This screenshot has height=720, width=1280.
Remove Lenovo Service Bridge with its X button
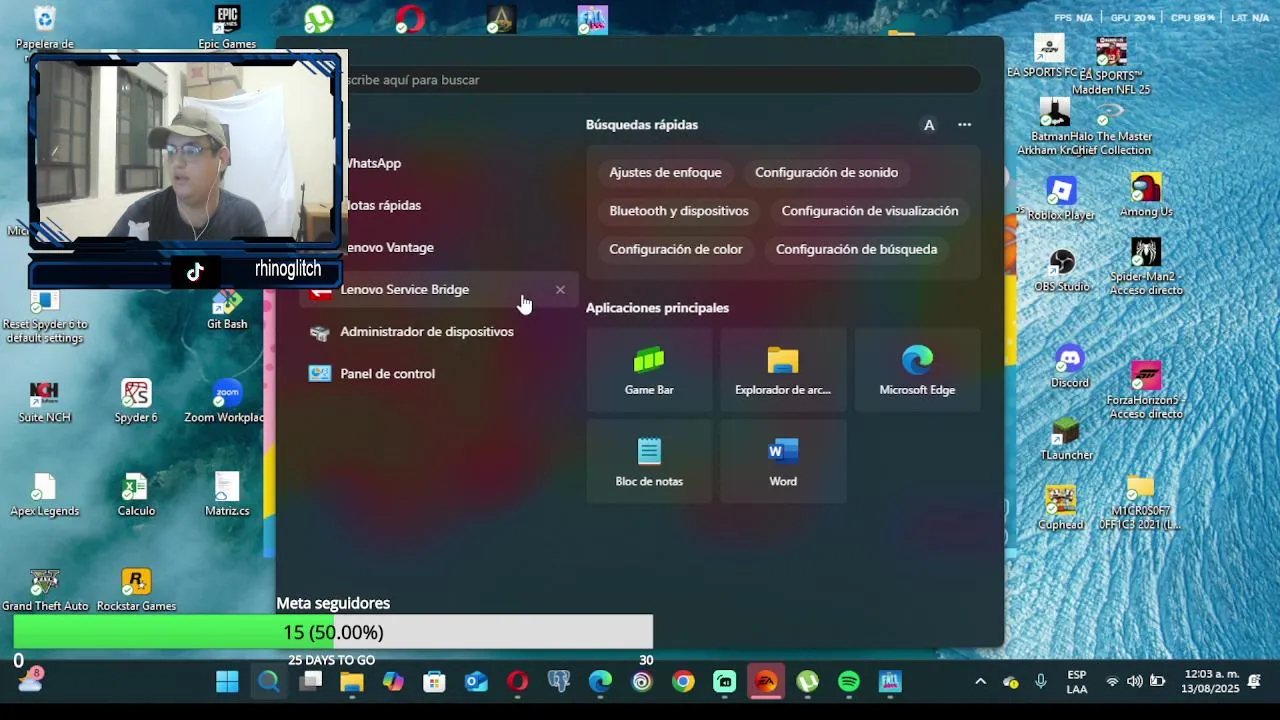click(x=560, y=290)
